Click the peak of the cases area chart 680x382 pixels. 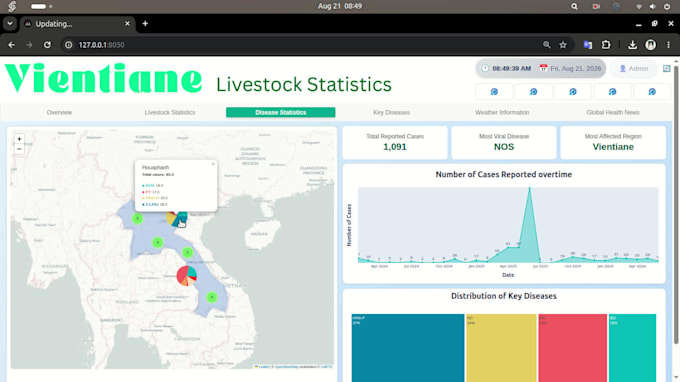tap(529, 188)
